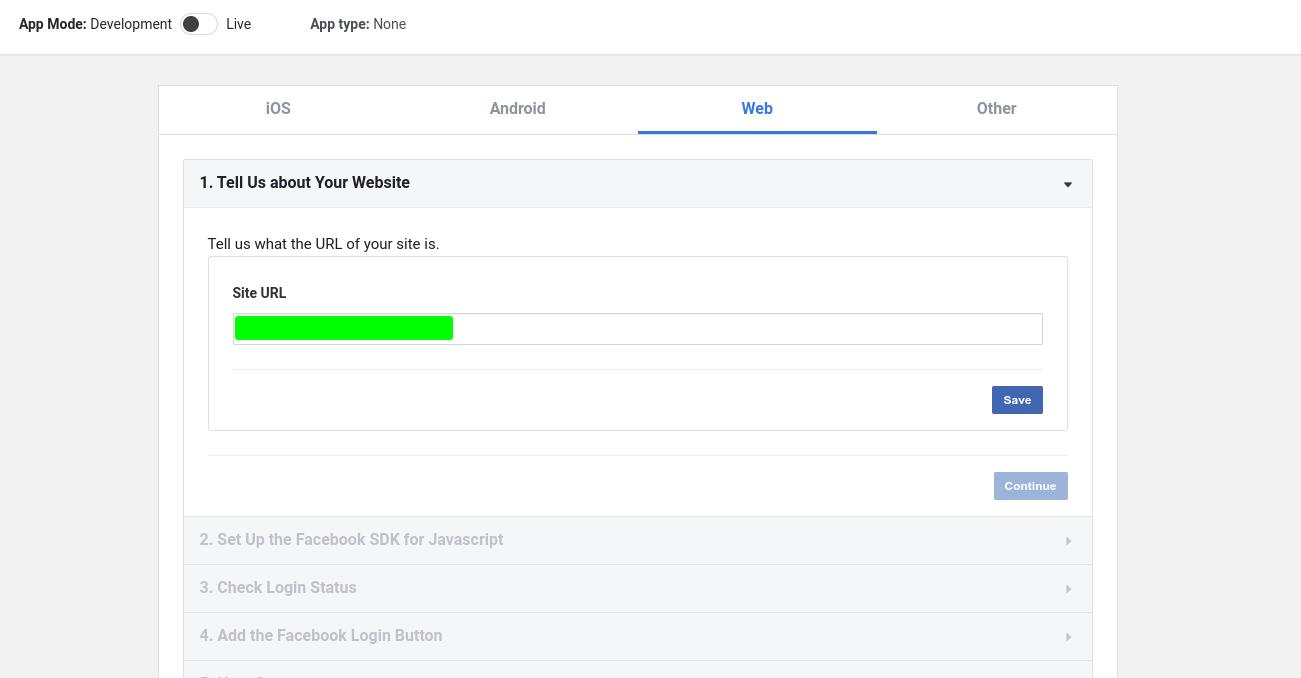Select the Web platform tab
Image resolution: width=1301 pixels, height=678 pixels.
[757, 109]
